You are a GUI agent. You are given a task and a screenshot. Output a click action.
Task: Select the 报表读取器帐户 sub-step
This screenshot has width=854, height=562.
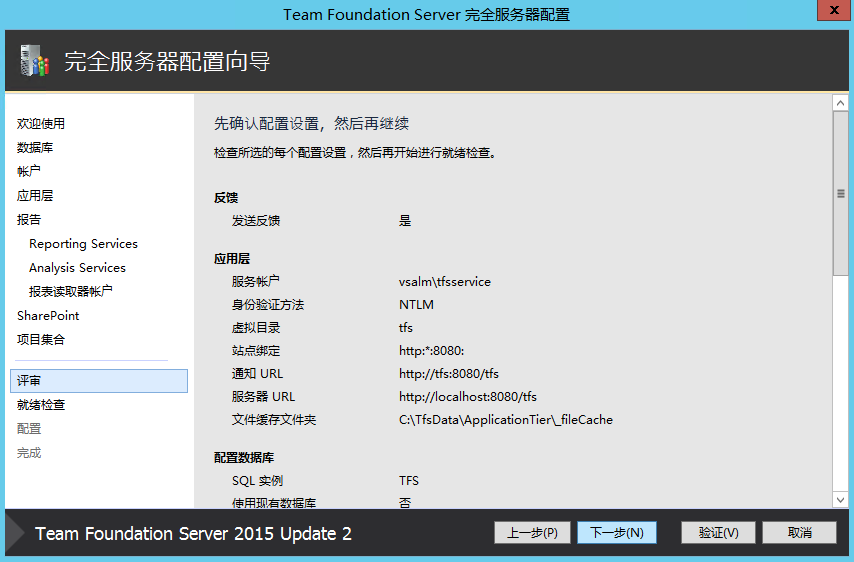pyautogui.click(x=71, y=291)
